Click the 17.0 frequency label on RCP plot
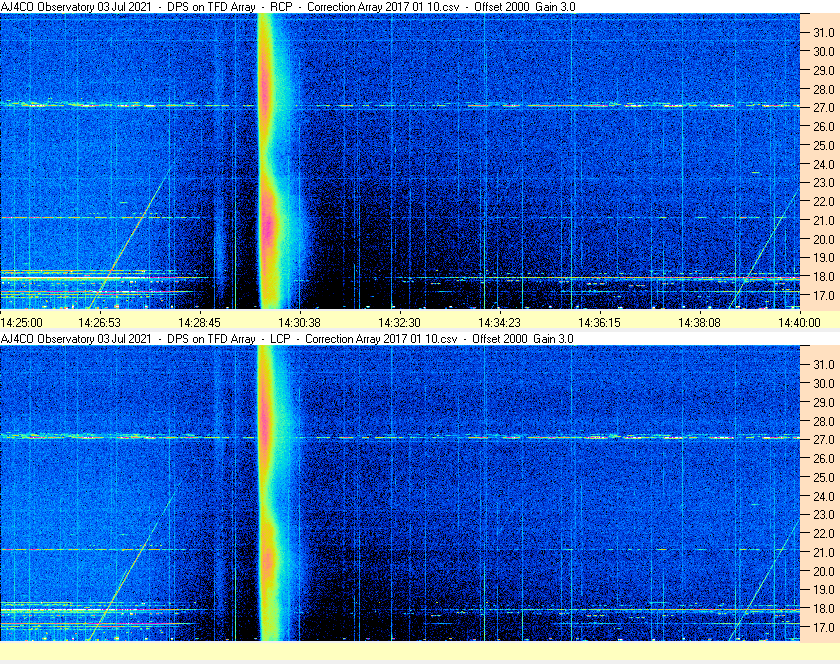Screen dimensions: 840x664 coord(824,296)
